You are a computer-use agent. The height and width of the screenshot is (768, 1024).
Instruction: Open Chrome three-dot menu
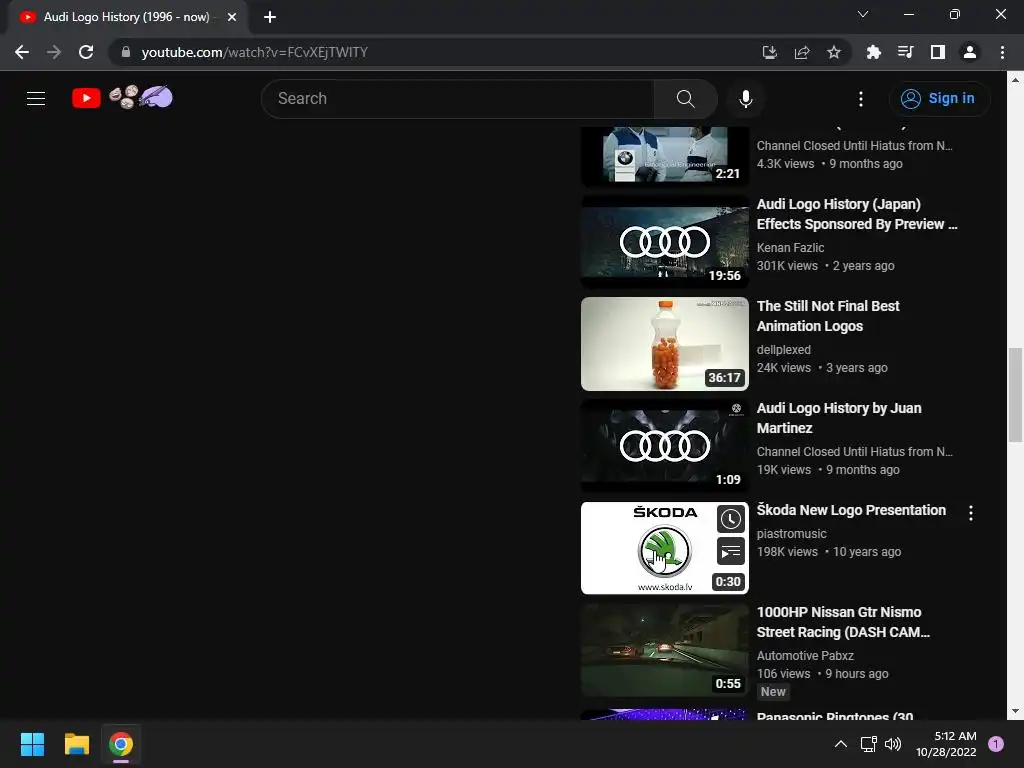tap(1002, 52)
